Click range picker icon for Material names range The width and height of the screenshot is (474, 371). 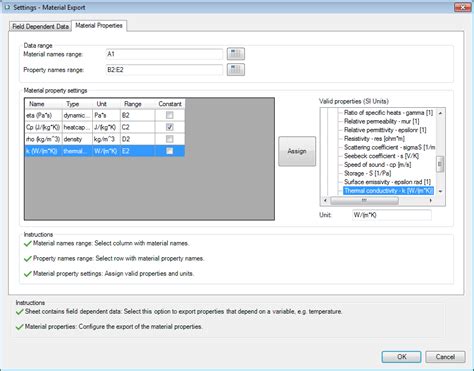coord(236,54)
